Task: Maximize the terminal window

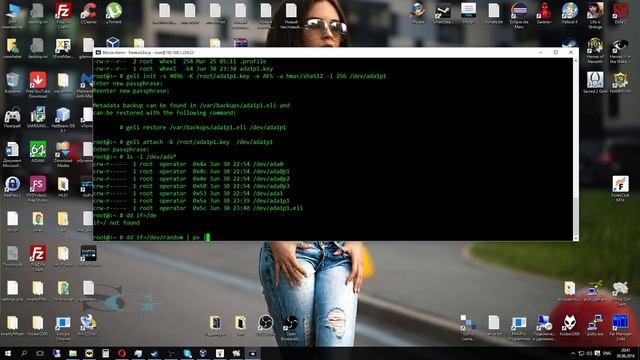Action: coord(556,53)
